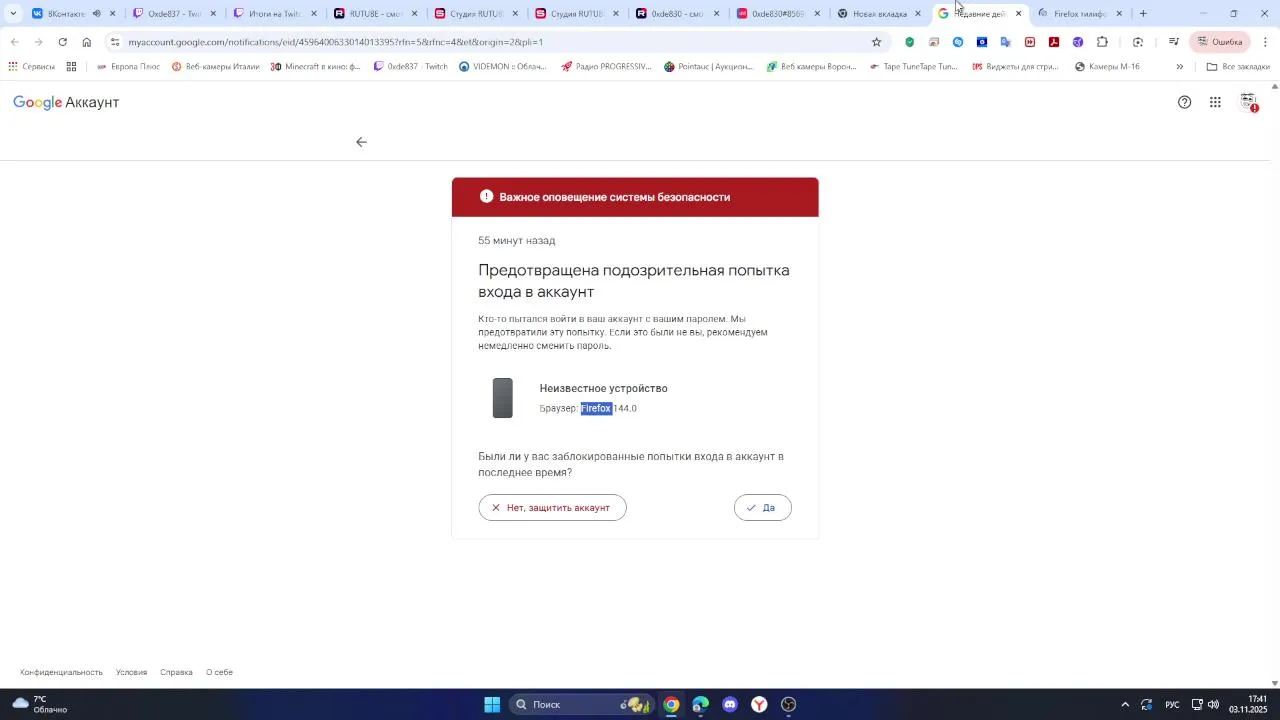
Task: Open the Google Аккаунт logo link
Action: pos(66,103)
